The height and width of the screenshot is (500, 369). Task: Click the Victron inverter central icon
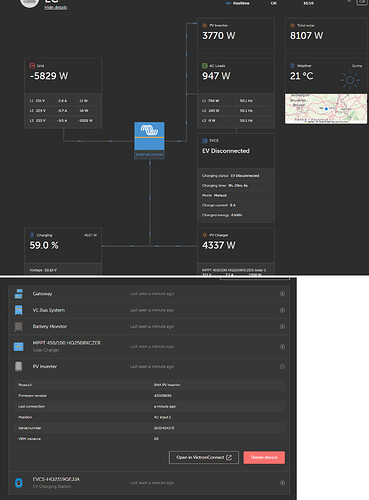[x=149, y=136]
